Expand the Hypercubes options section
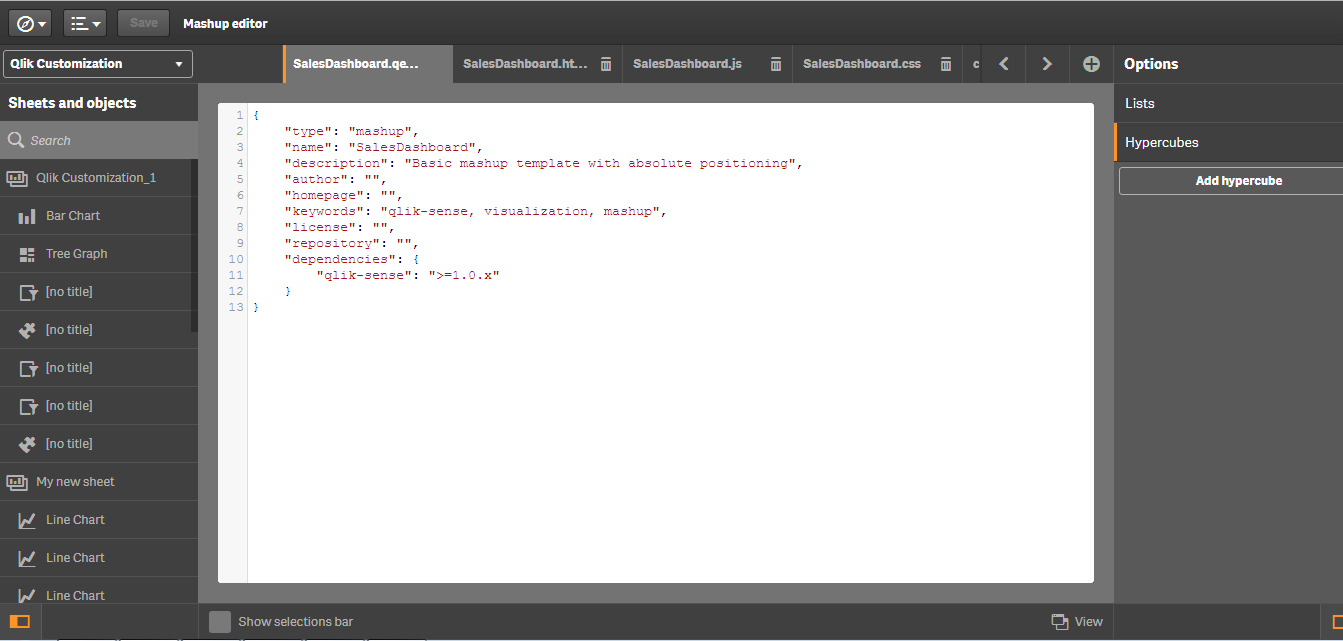 pos(1228,142)
